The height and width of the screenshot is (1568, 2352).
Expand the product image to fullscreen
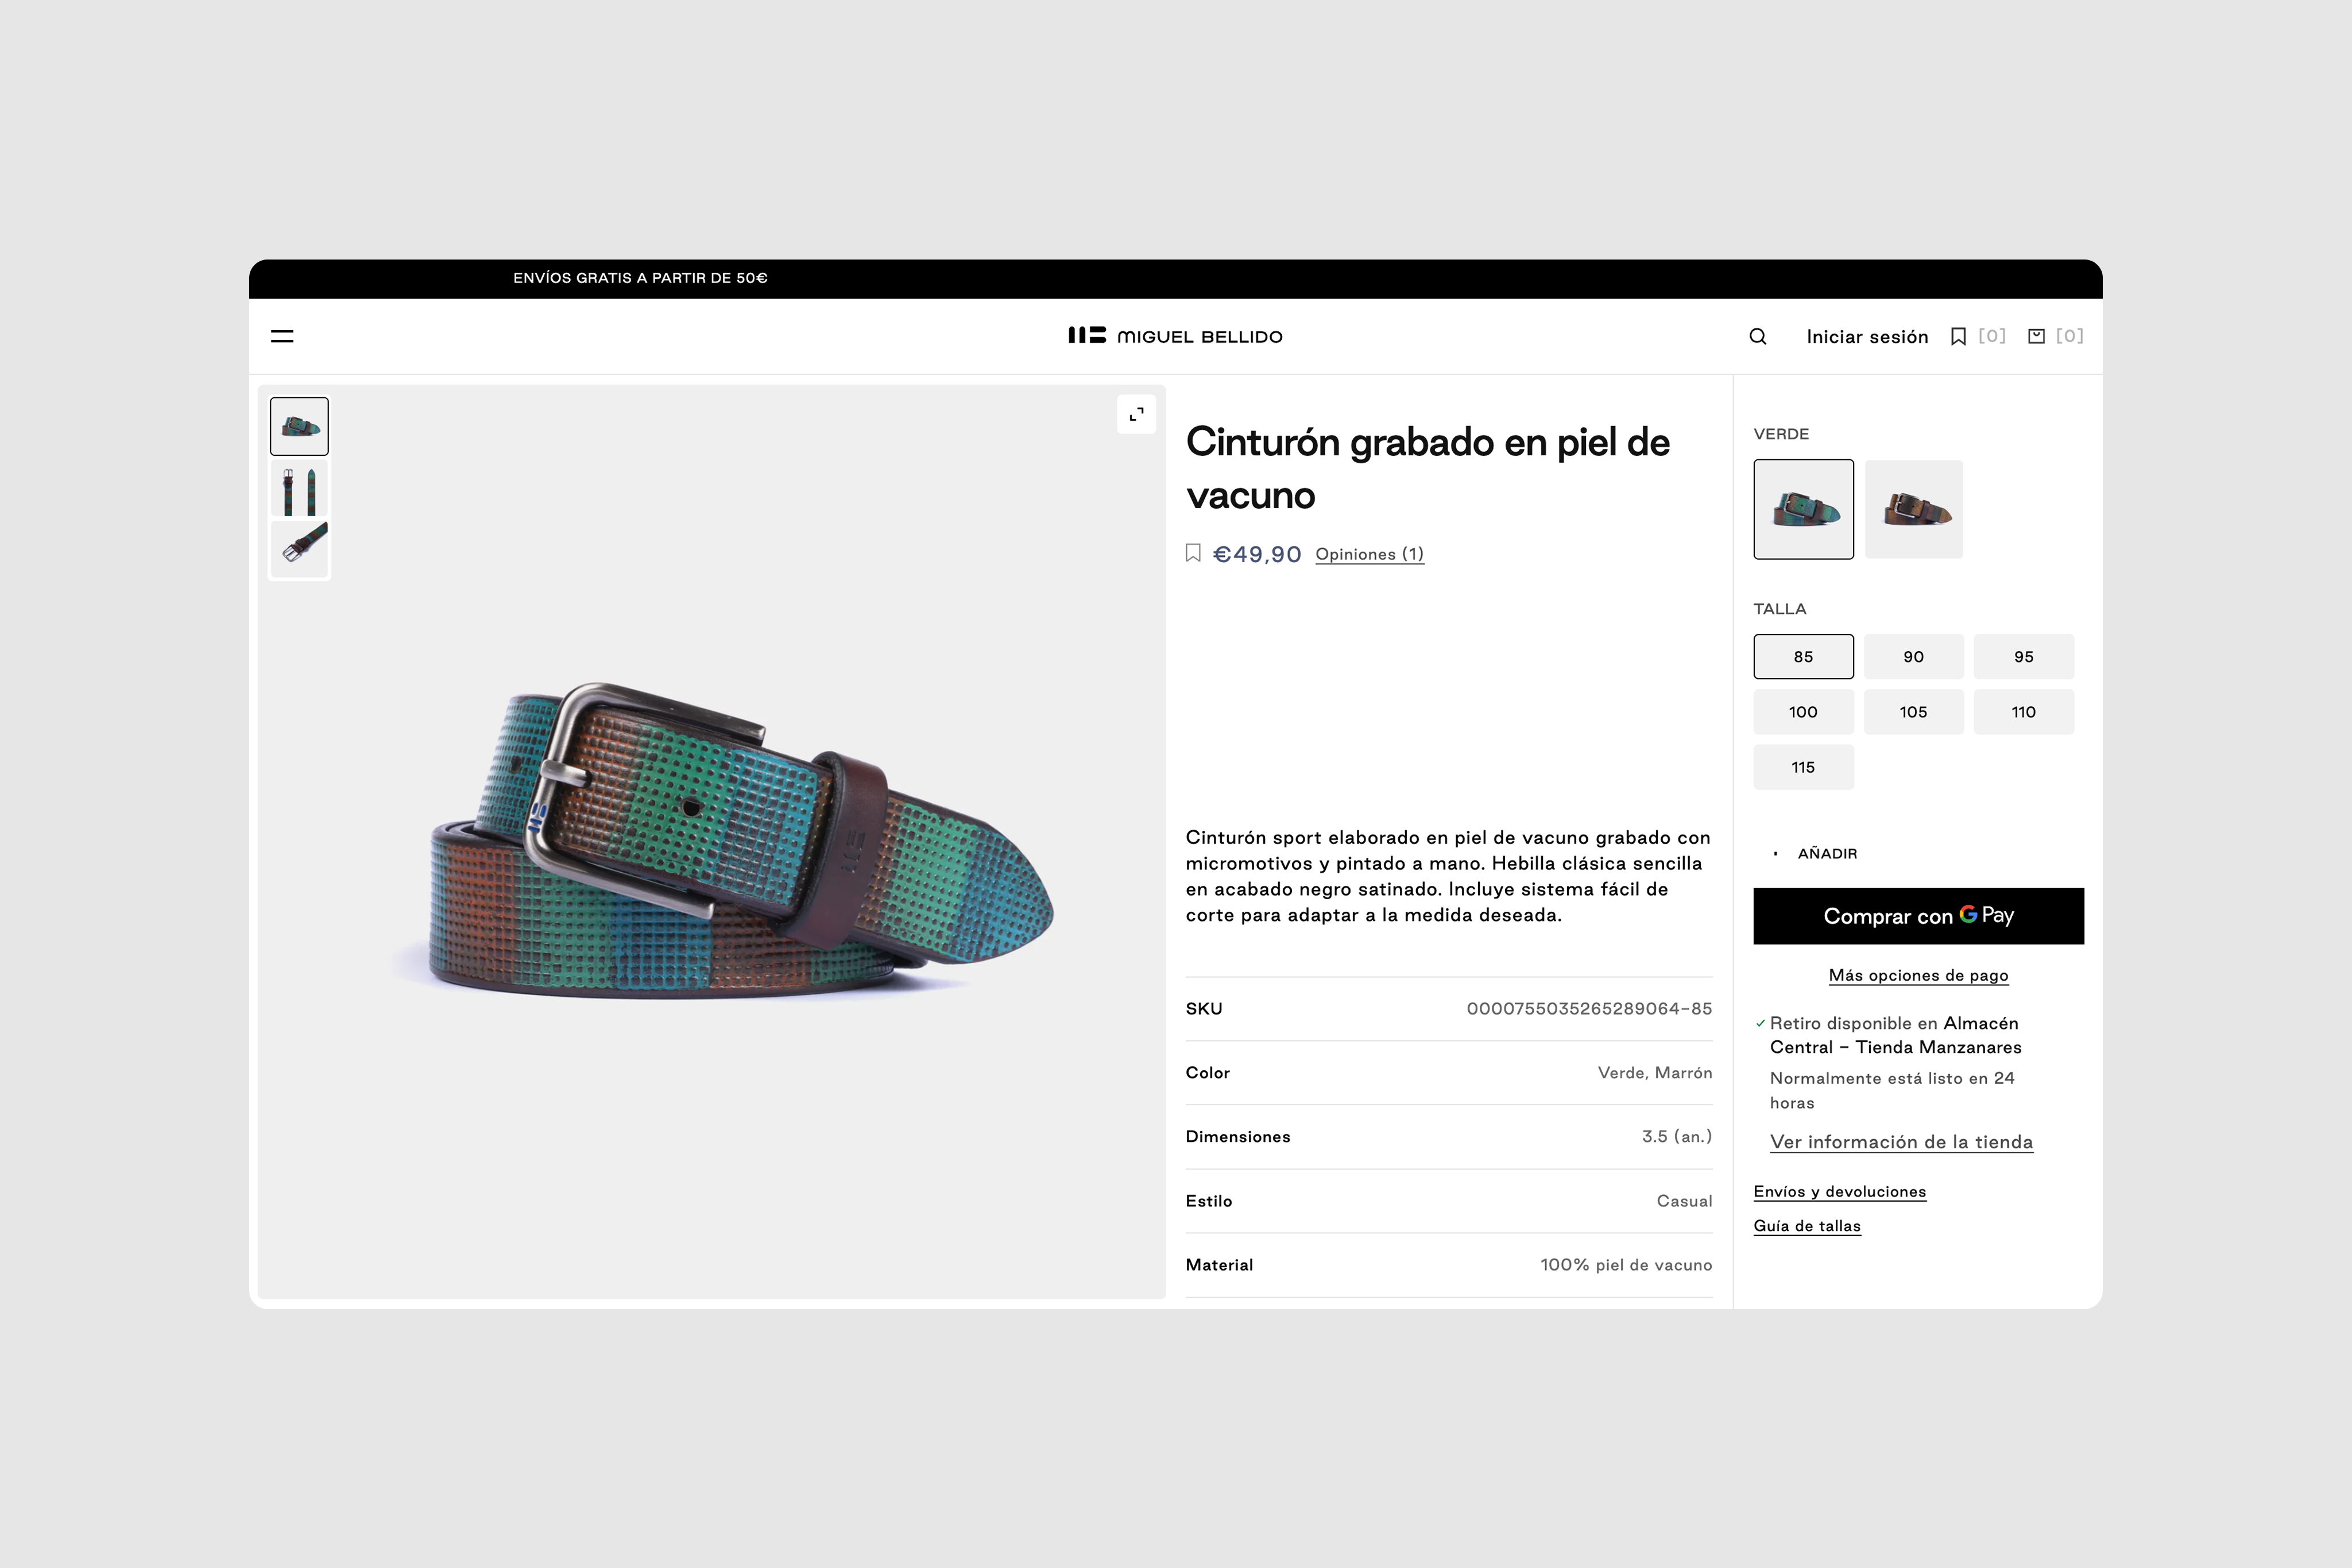pyautogui.click(x=1136, y=414)
